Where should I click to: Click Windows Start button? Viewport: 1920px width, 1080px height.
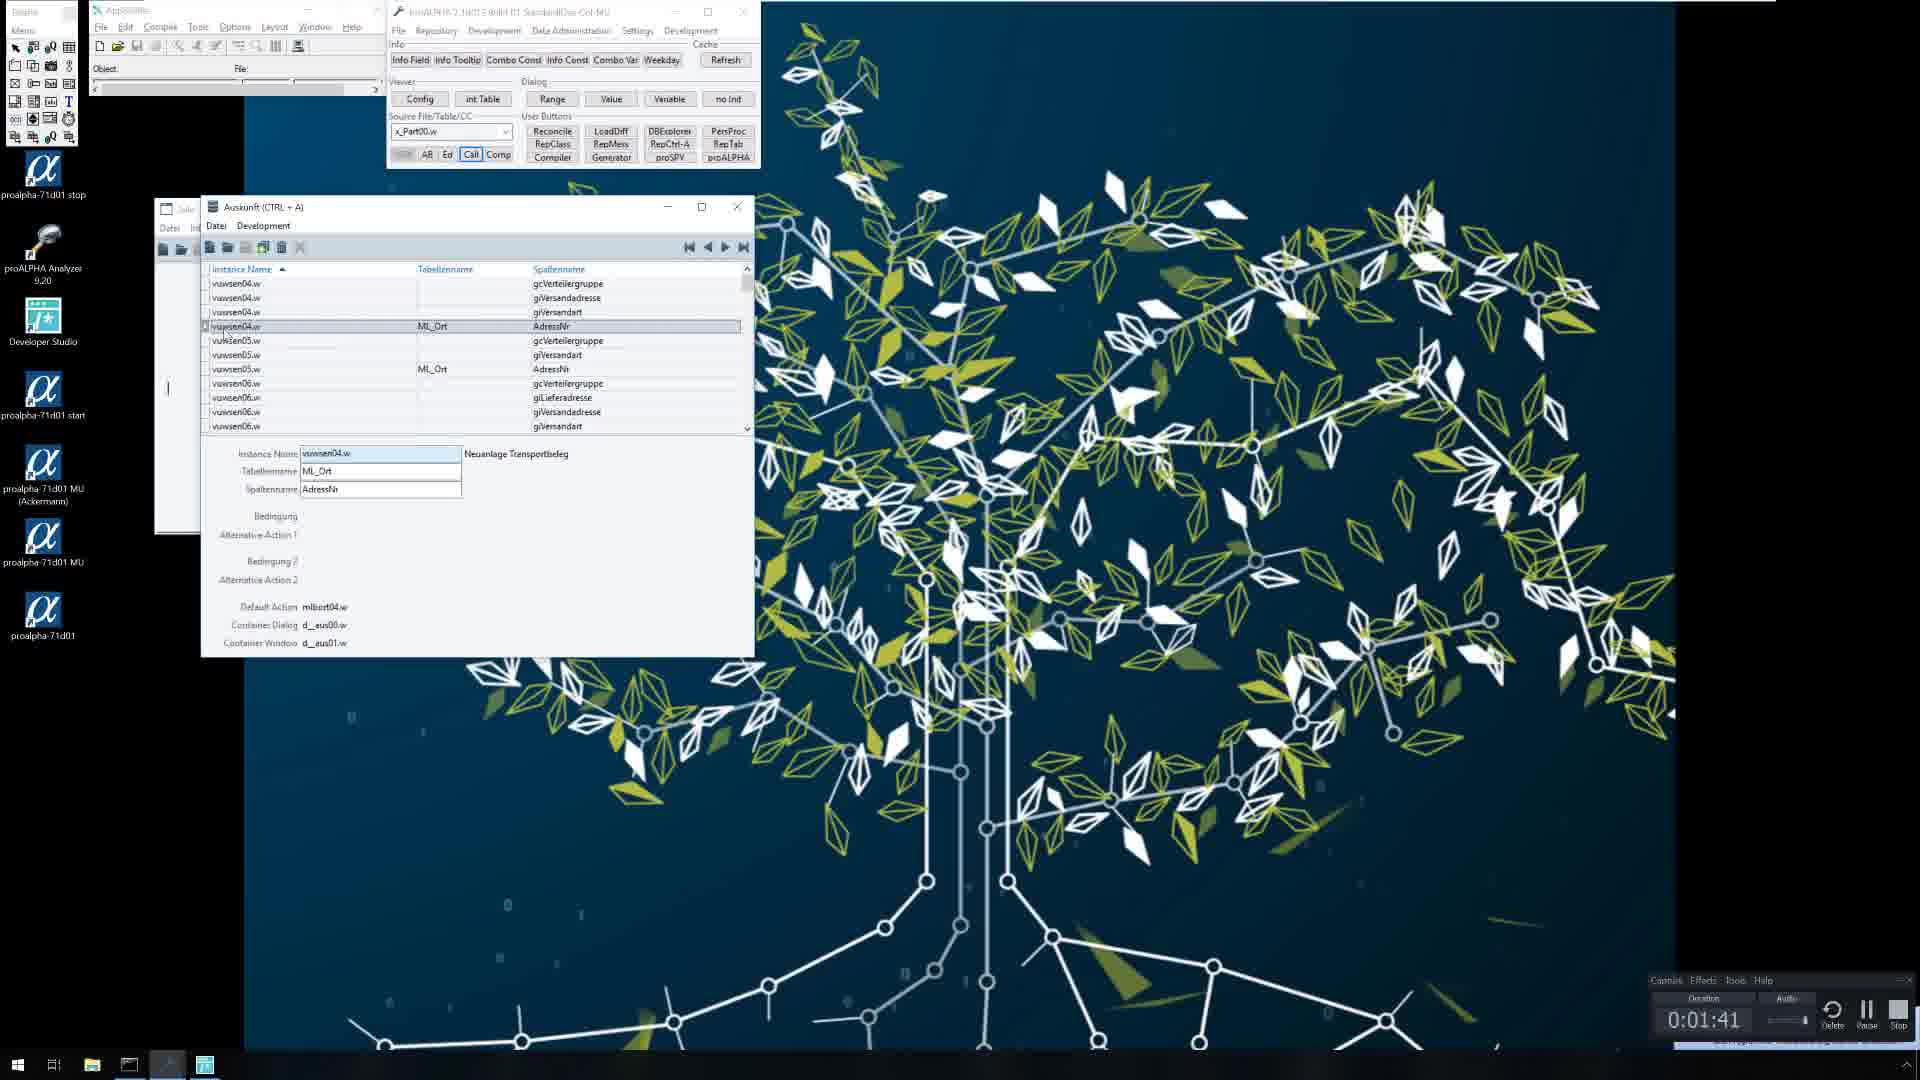[x=17, y=1065]
